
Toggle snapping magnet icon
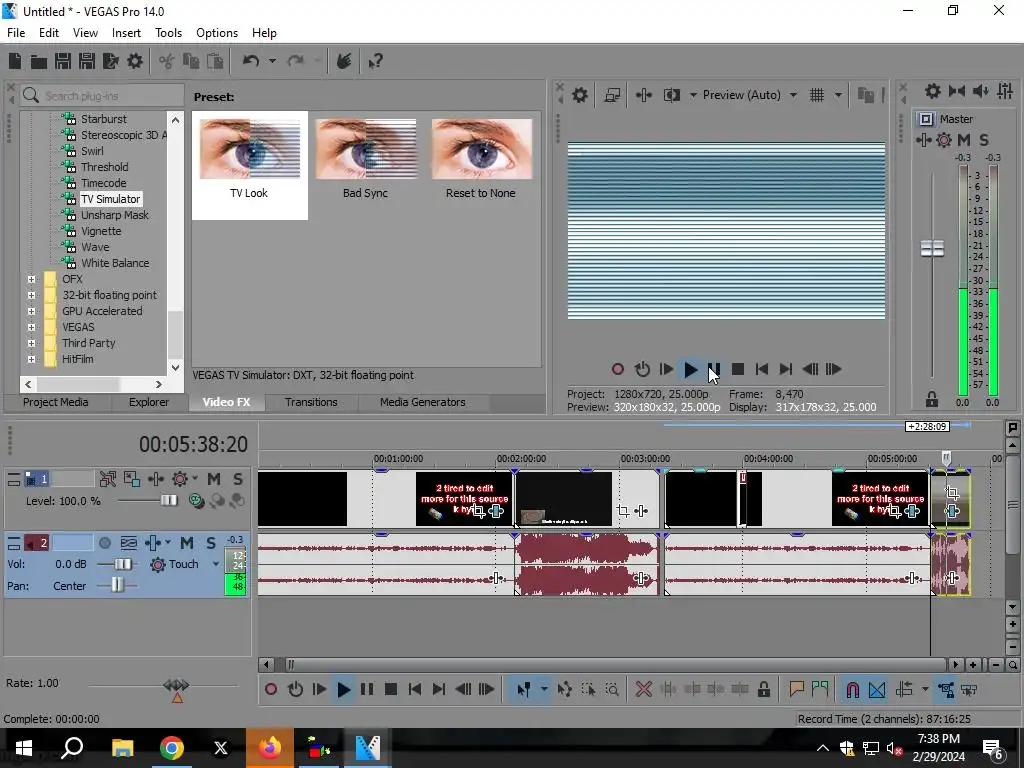click(852, 689)
